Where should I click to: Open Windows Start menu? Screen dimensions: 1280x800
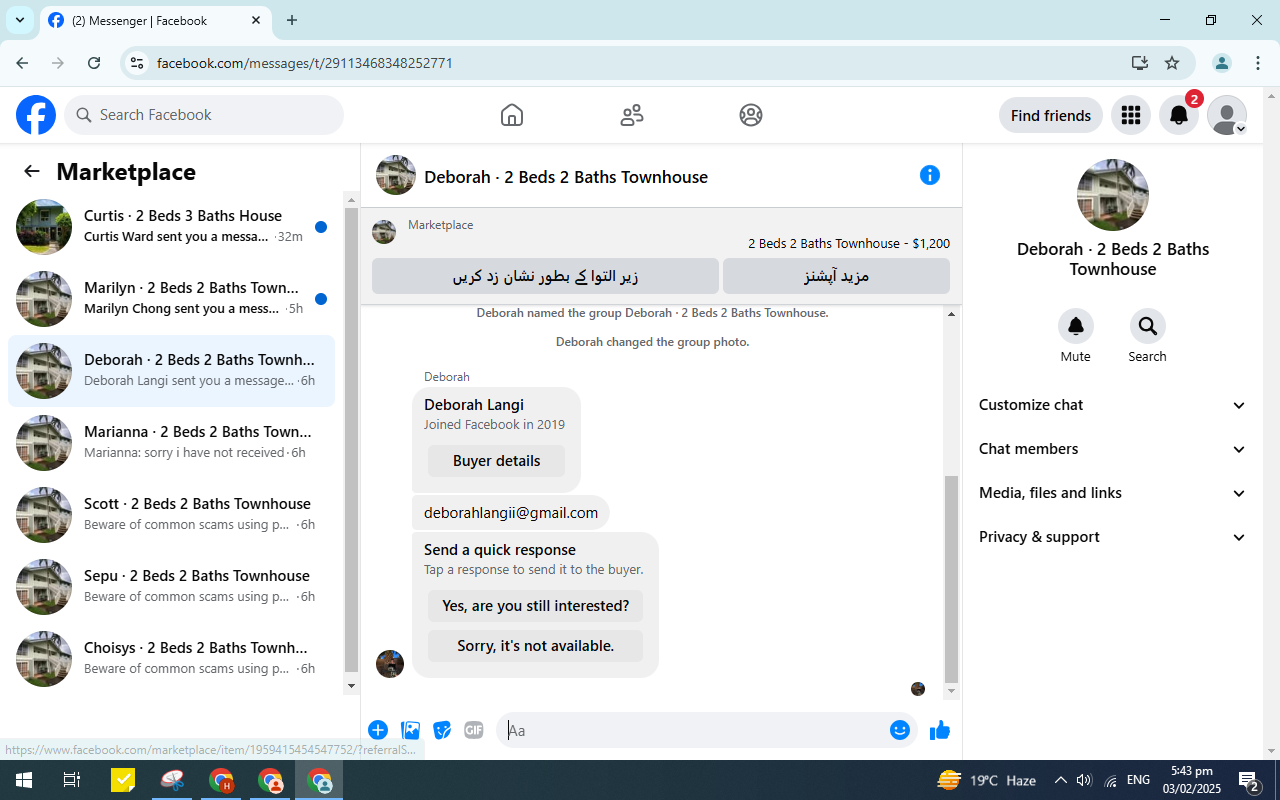pyautogui.click(x=24, y=780)
